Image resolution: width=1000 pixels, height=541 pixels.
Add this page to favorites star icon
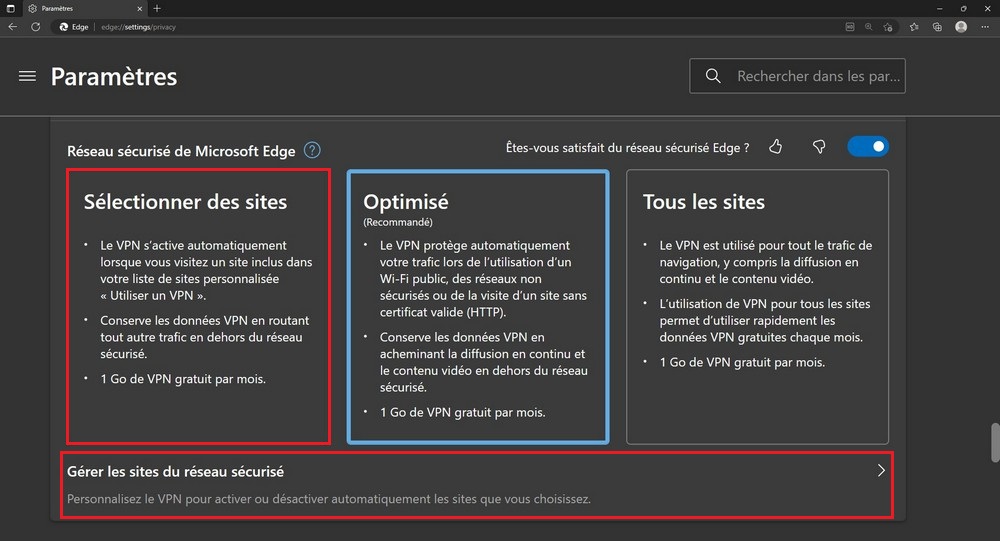point(888,27)
